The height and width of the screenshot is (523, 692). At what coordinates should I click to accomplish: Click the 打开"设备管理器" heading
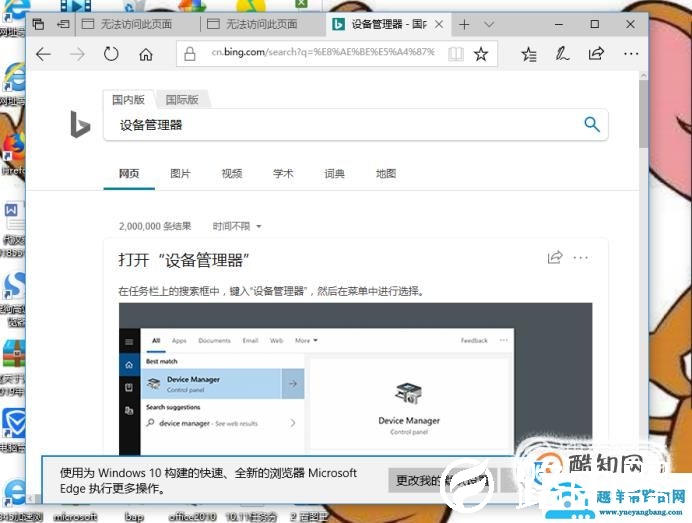[184, 260]
